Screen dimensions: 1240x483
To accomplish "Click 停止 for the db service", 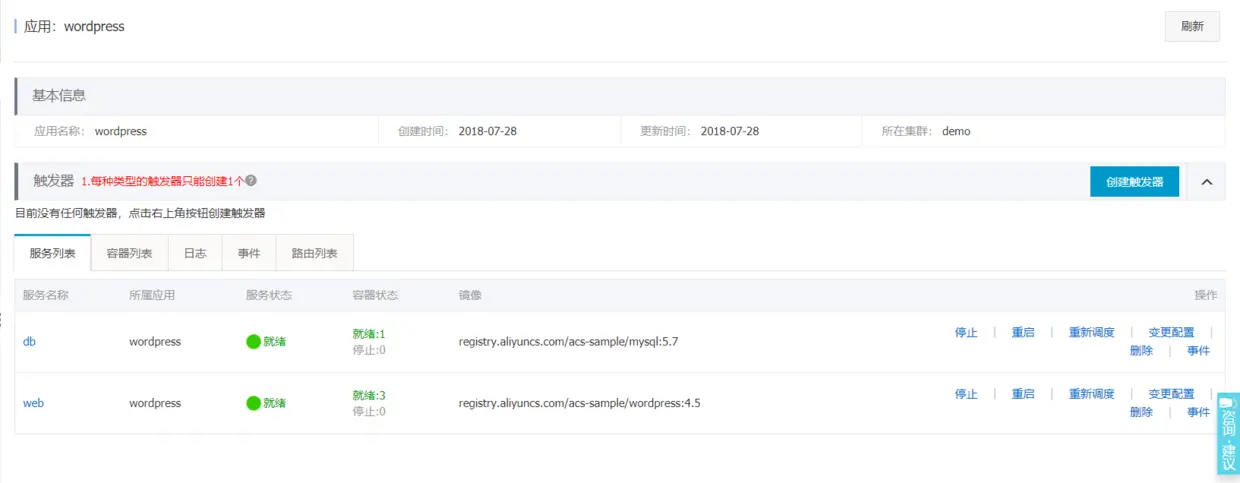I will [966, 333].
